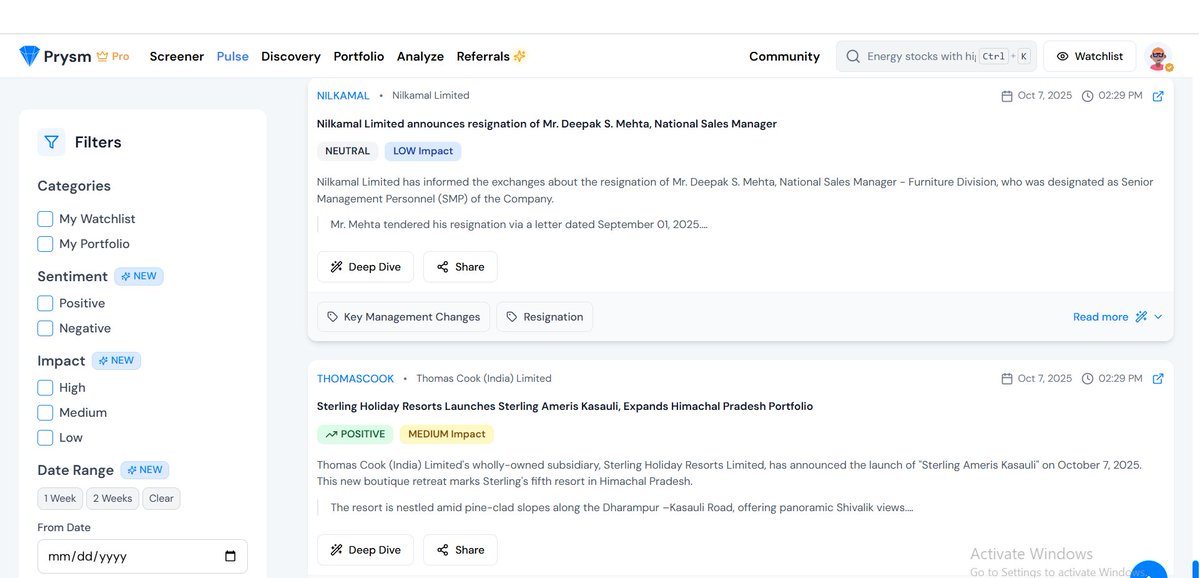This screenshot has width=1200, height=578.
Task: Check the Low impact filter
Action: pyautogui.click(x=45, y=438)
